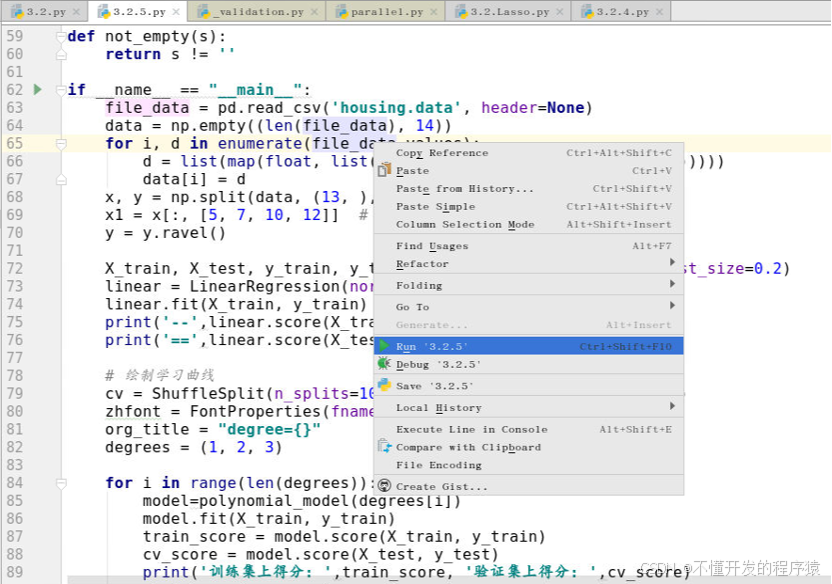Viewport: 832px width, 584px height.
Task: Close the 3.2.Lasso.py tab
Action: [560, 11]
